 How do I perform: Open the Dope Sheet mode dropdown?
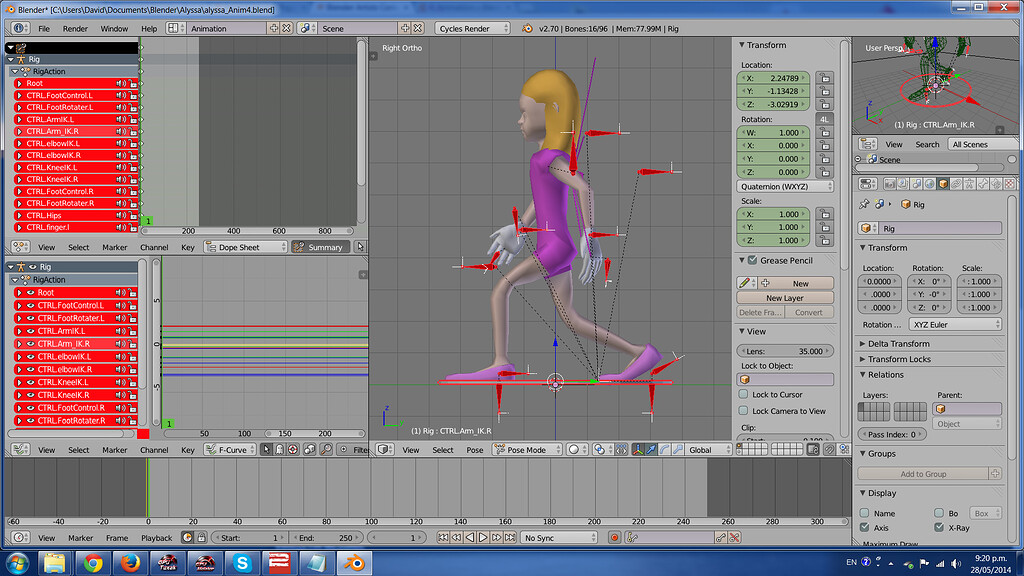click(x=246, y=247)
